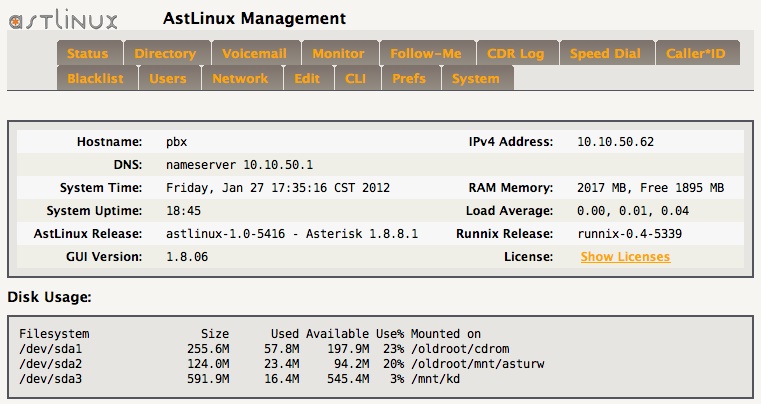Image resolution: width=761 pixels, height=404 pixels.
Task: Click the AstLinux logo
Action: [63, 19]
